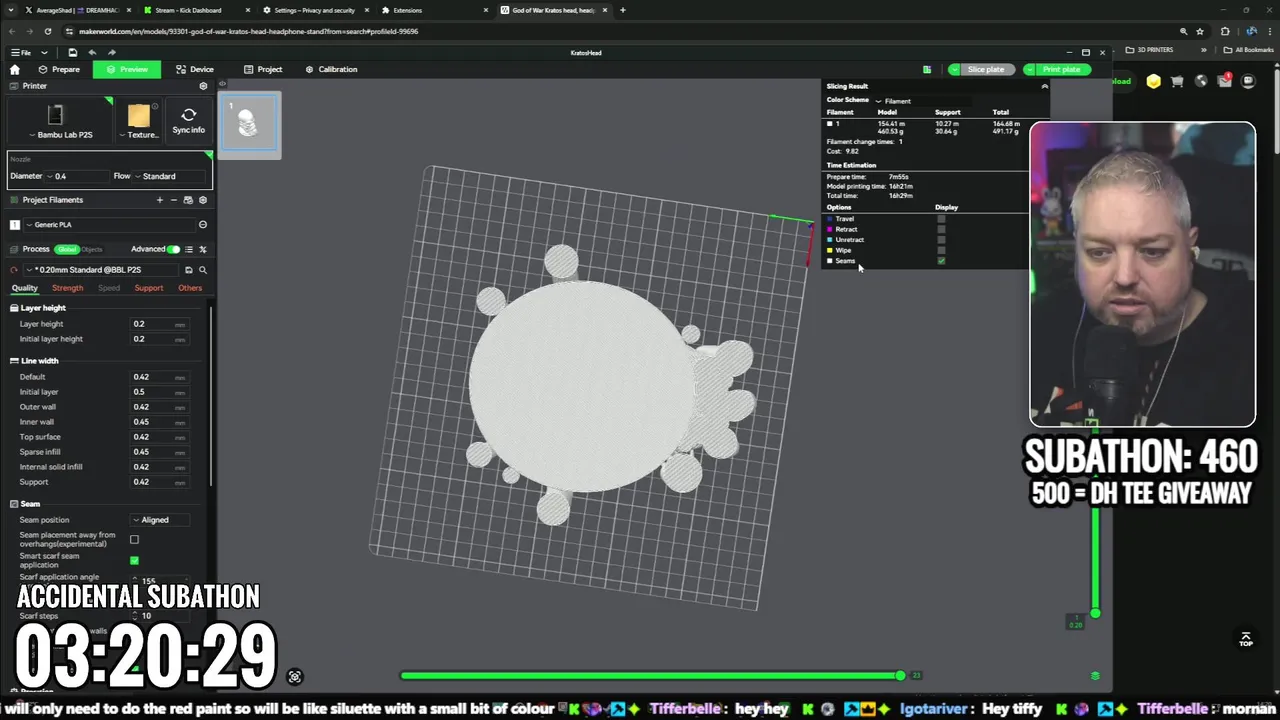
Task: Reload the browser page
Action: 47,31
